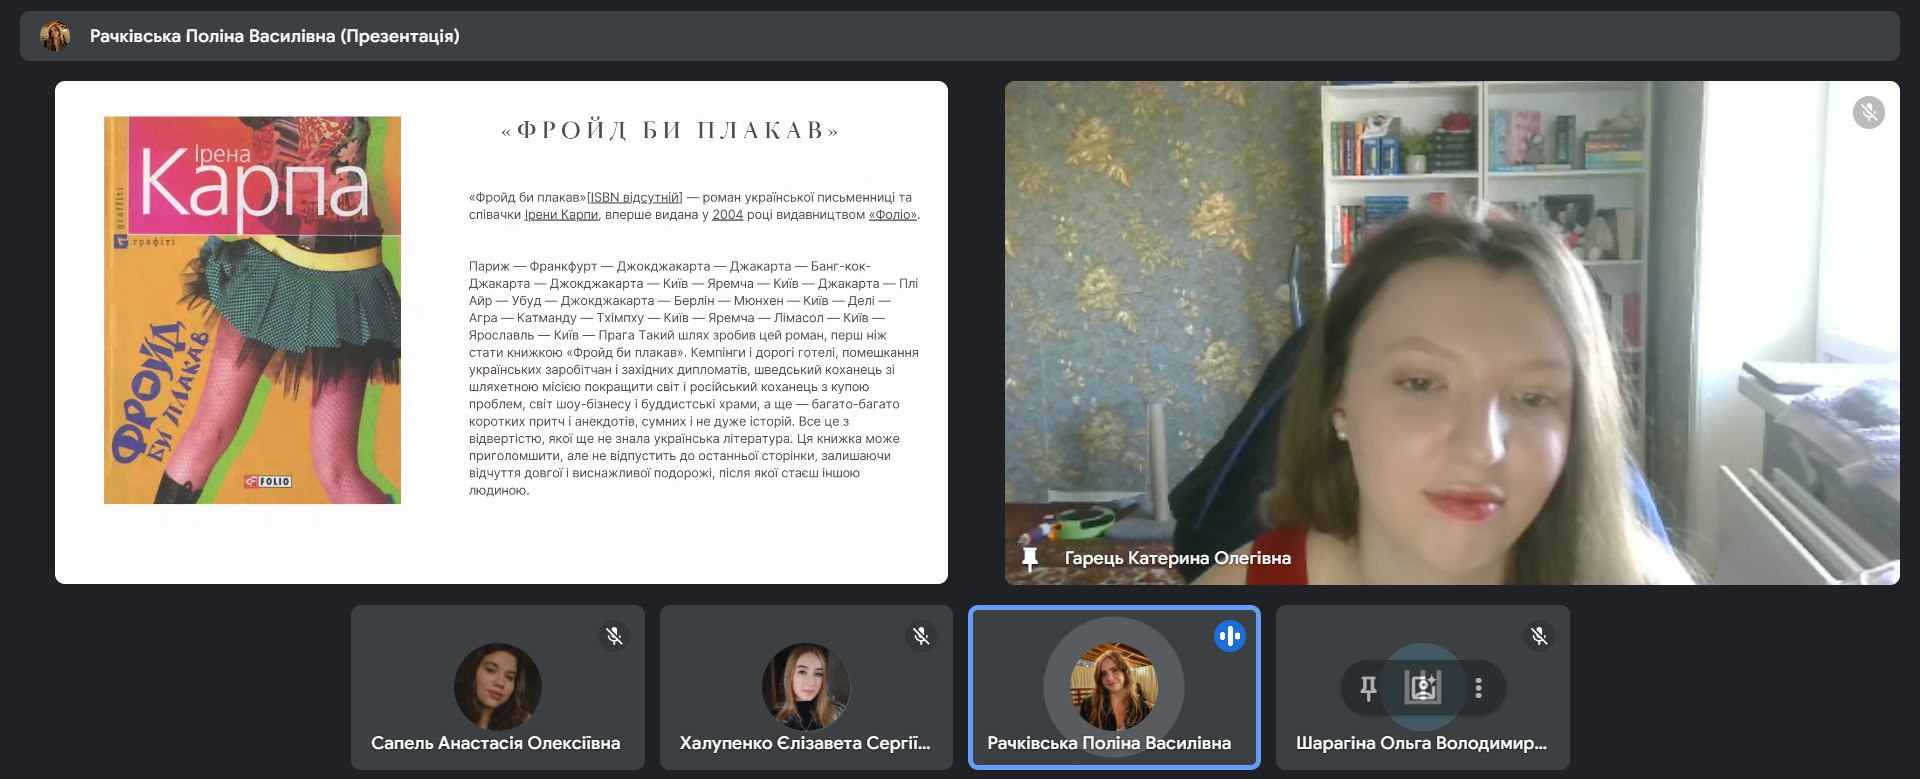Select Сапель Анастасія Олексіївна's profile avatar
Viewport: 1920px width, 779px height.
[497, 687]
